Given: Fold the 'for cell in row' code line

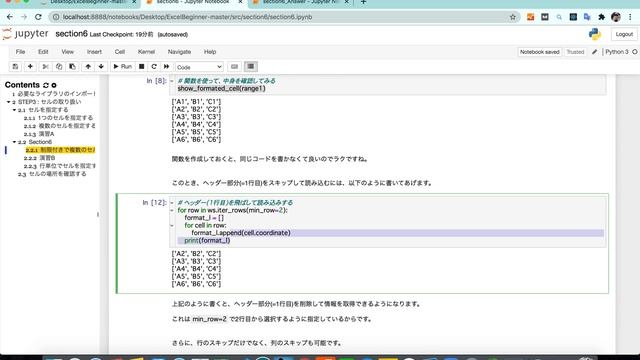Looking at the screenshot, I should pyautogui.click(x=172, y=225).
